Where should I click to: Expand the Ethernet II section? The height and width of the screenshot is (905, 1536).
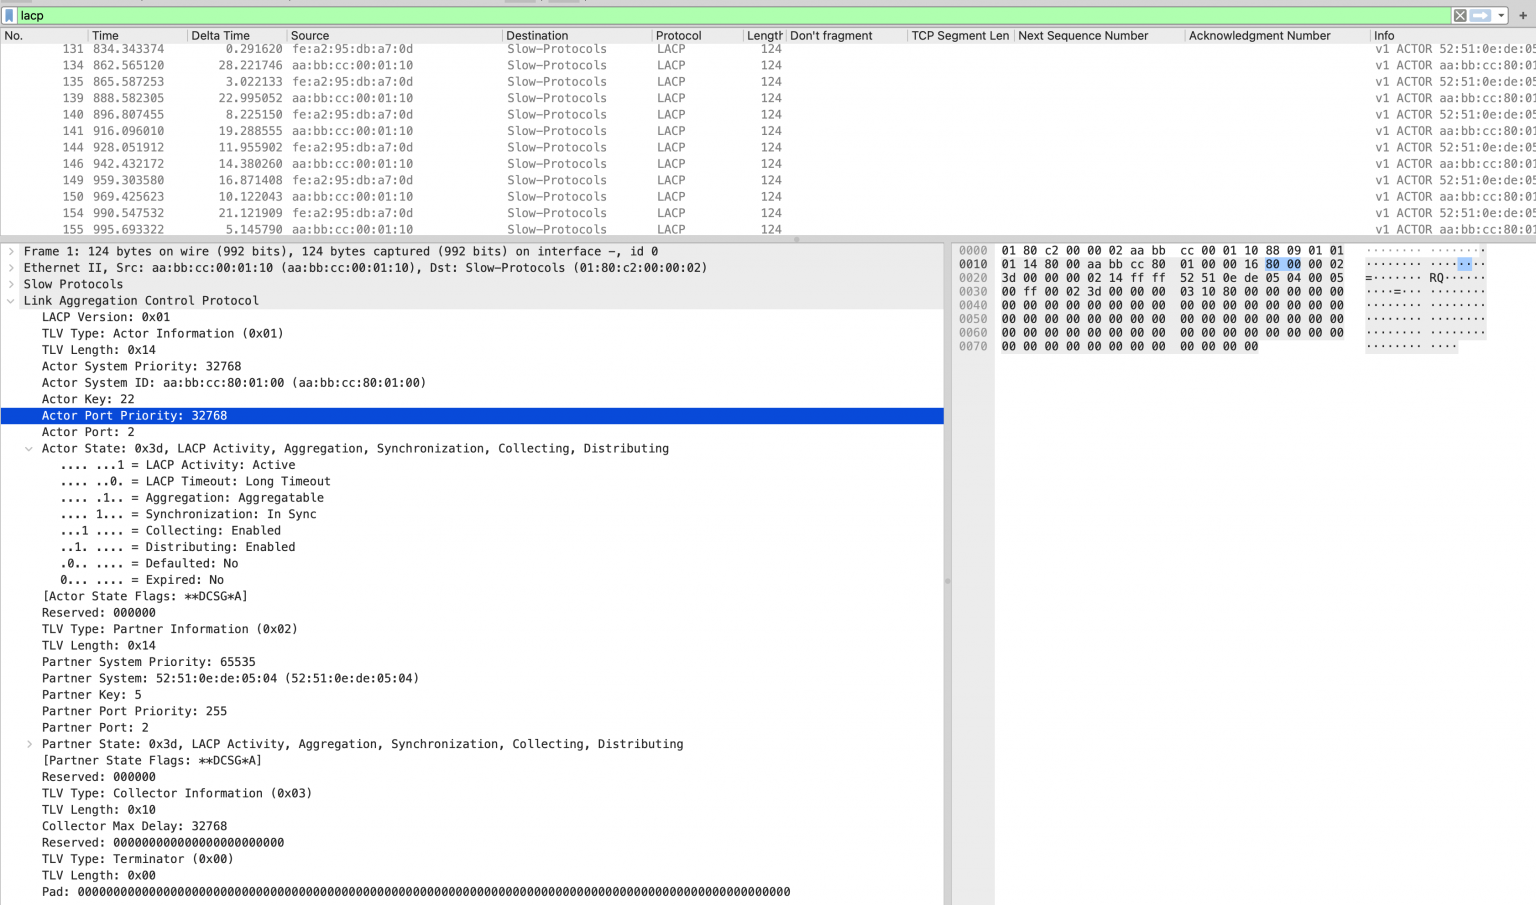click(11, 268)
